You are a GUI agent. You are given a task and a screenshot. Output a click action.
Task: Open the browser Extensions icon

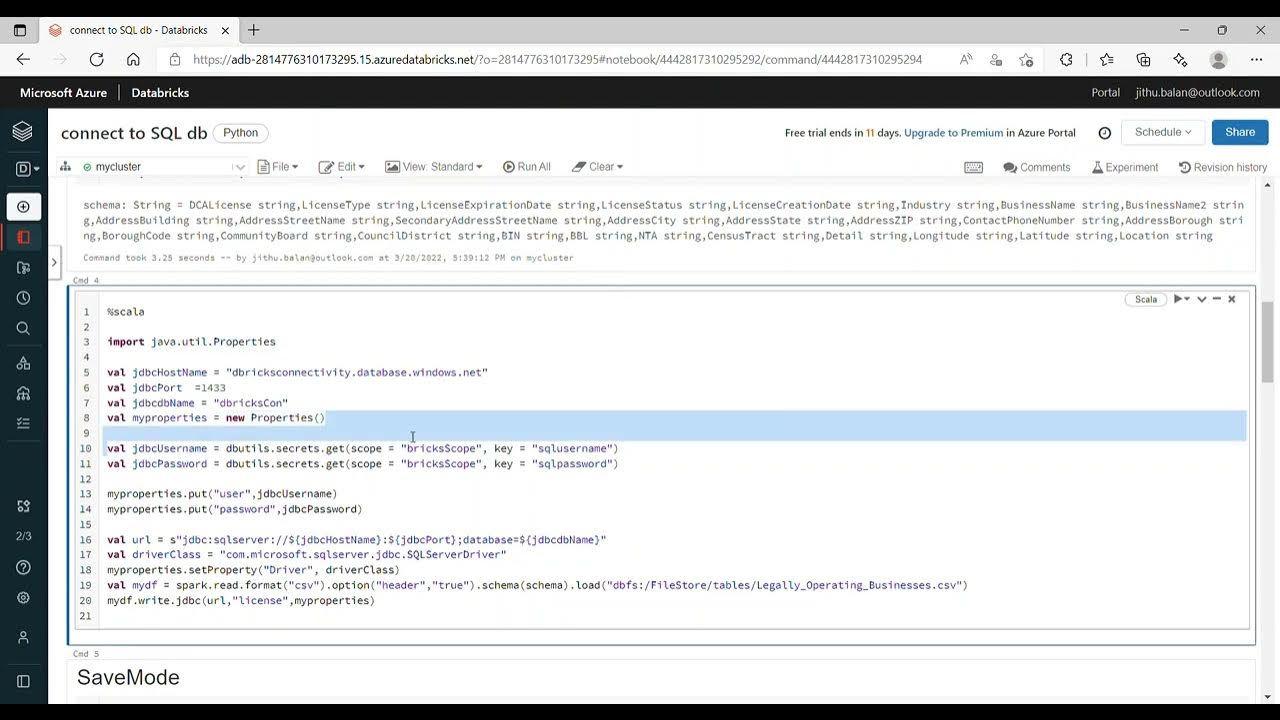tap(1066, 59)
